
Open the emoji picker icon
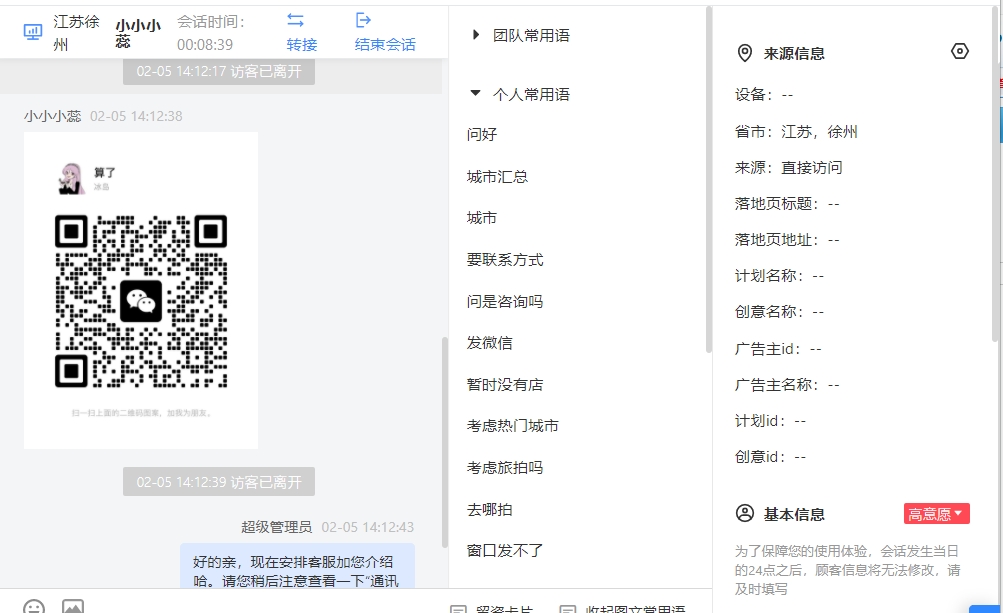(x=34, y=606)
